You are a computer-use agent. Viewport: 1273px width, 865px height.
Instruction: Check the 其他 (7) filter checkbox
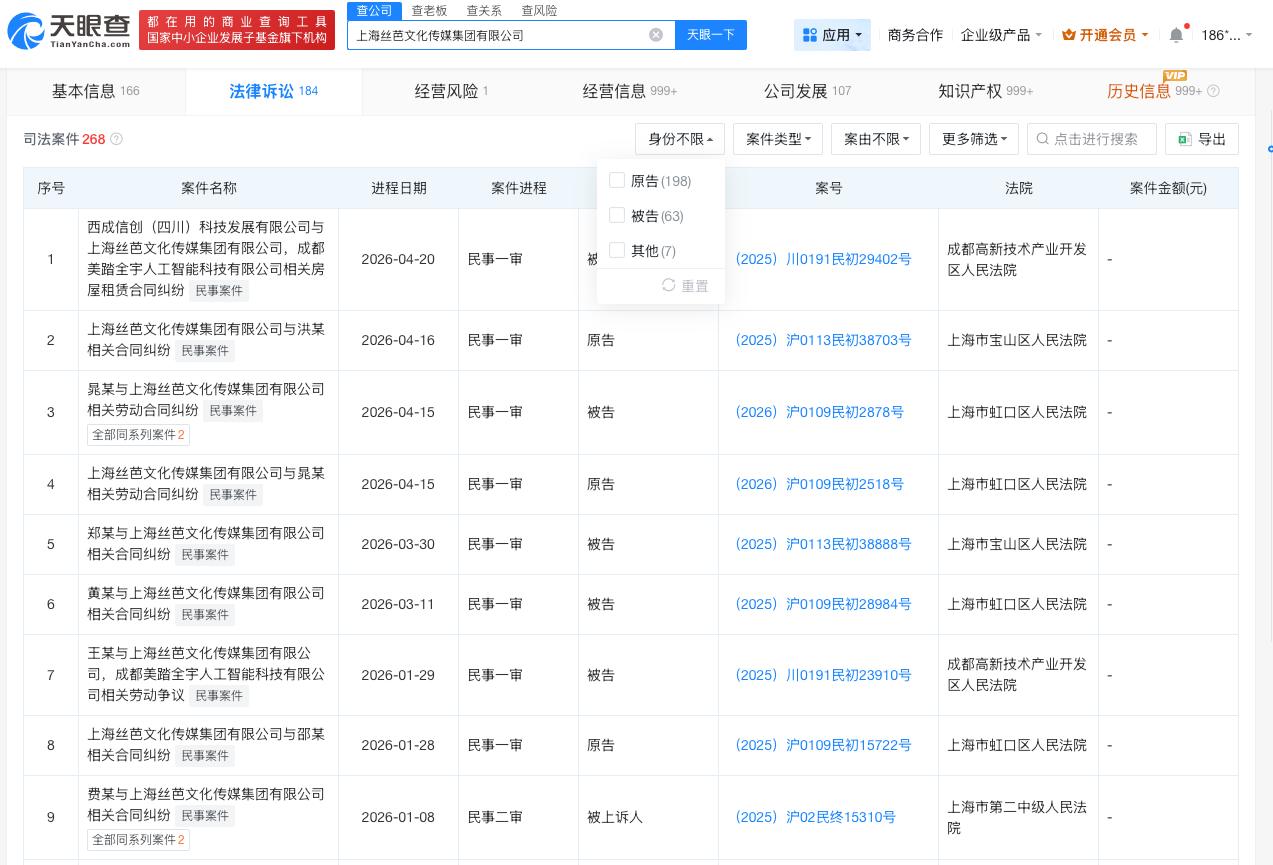(617, 250)
